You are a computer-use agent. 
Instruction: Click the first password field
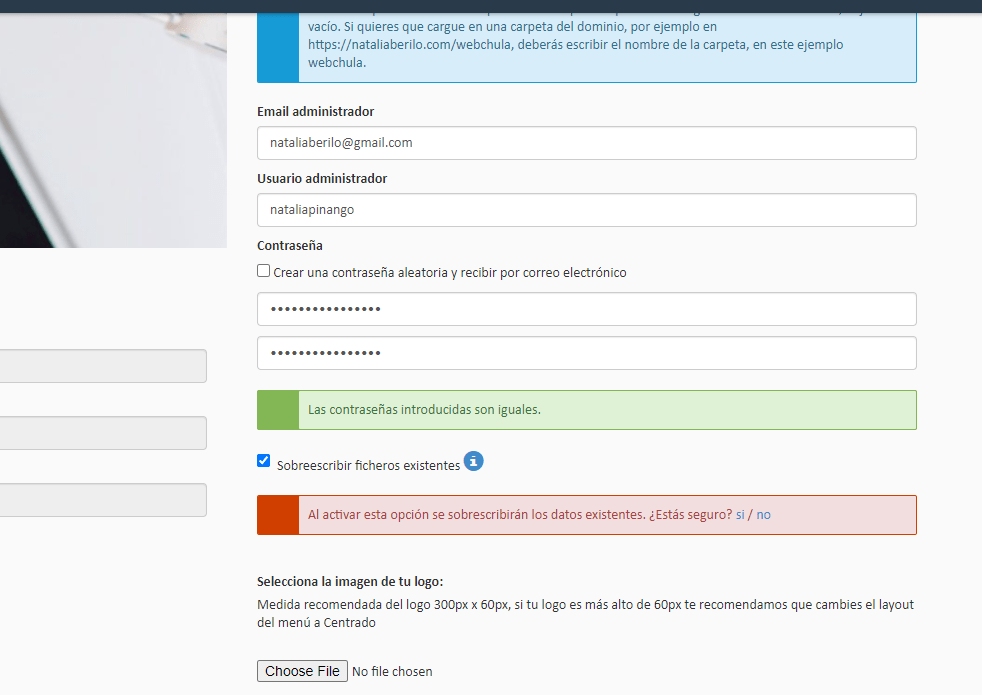click(x=587, y=309)
